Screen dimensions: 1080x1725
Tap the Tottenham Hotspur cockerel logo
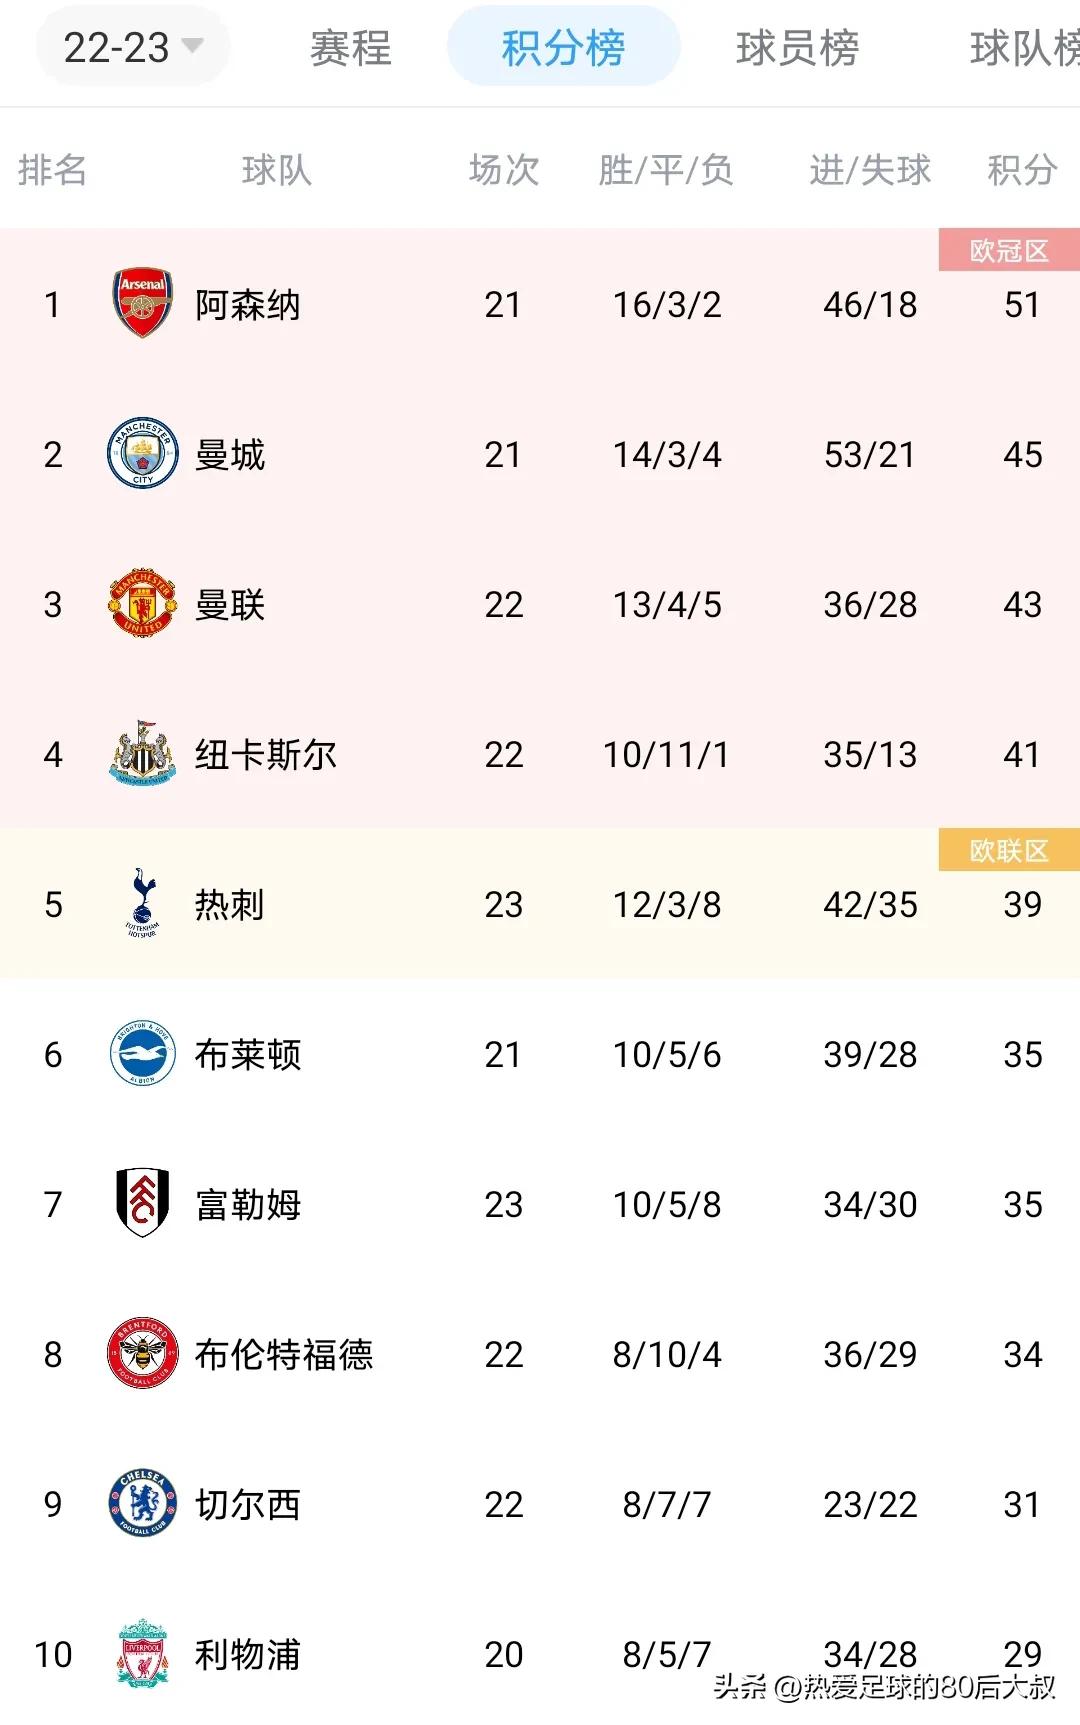(x=143, y=903)
